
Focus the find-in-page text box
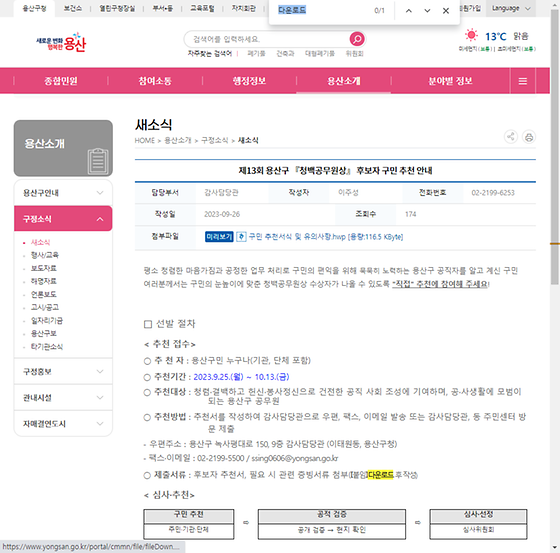tap(321, 10)
